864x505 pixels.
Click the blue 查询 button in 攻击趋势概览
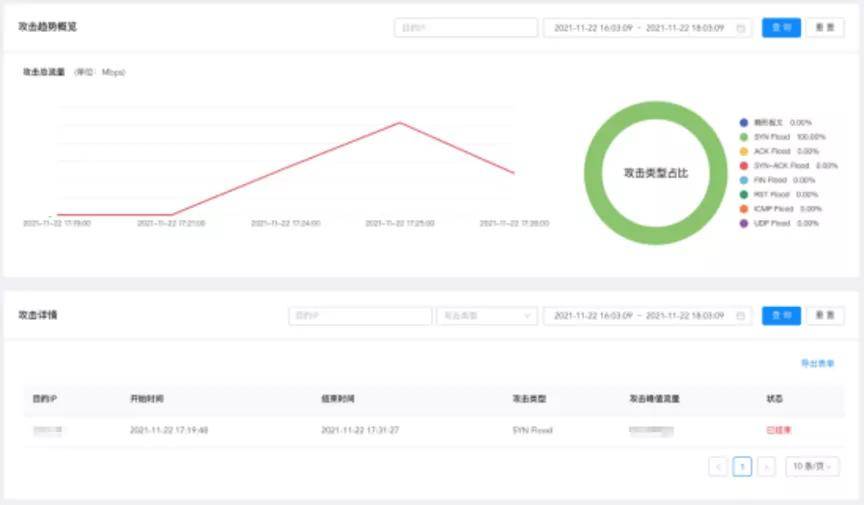coord(781,28)
